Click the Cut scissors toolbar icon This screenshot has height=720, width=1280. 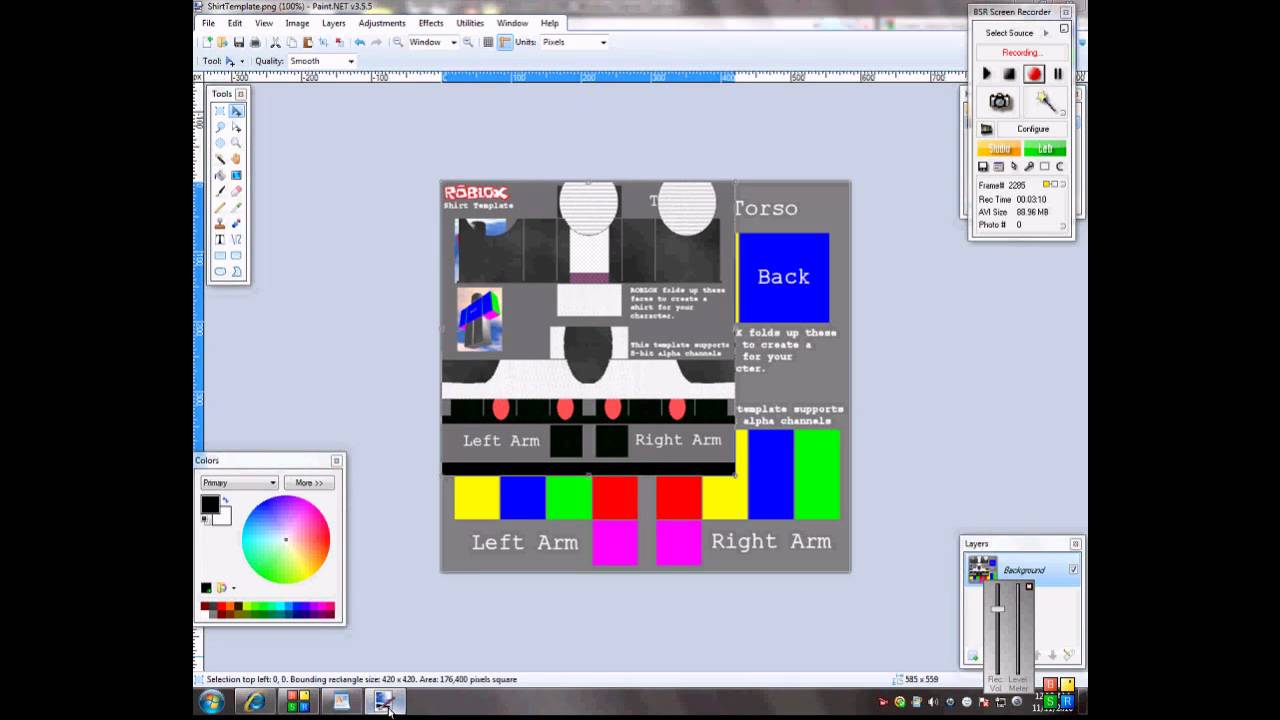tap(275, 42)
